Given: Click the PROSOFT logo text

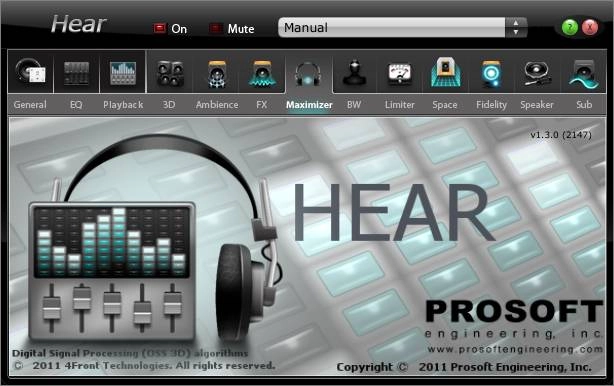Looking at the screenshot, I should point(514,311).
